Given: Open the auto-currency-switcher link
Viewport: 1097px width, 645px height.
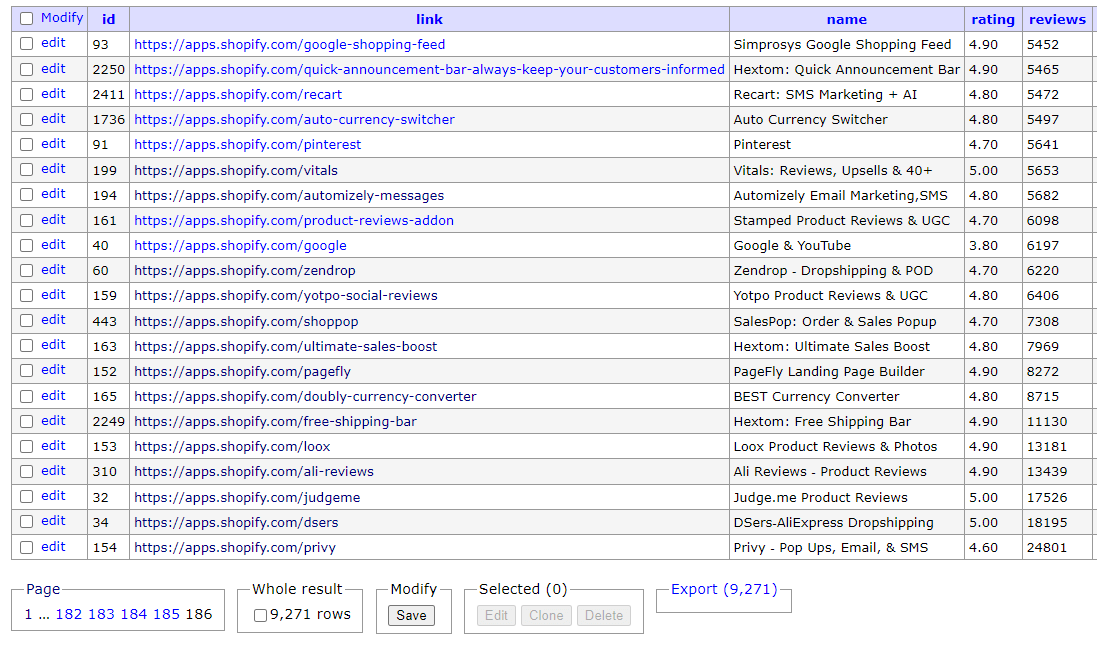Looking at the screenshot, I should tap(295, 120).
